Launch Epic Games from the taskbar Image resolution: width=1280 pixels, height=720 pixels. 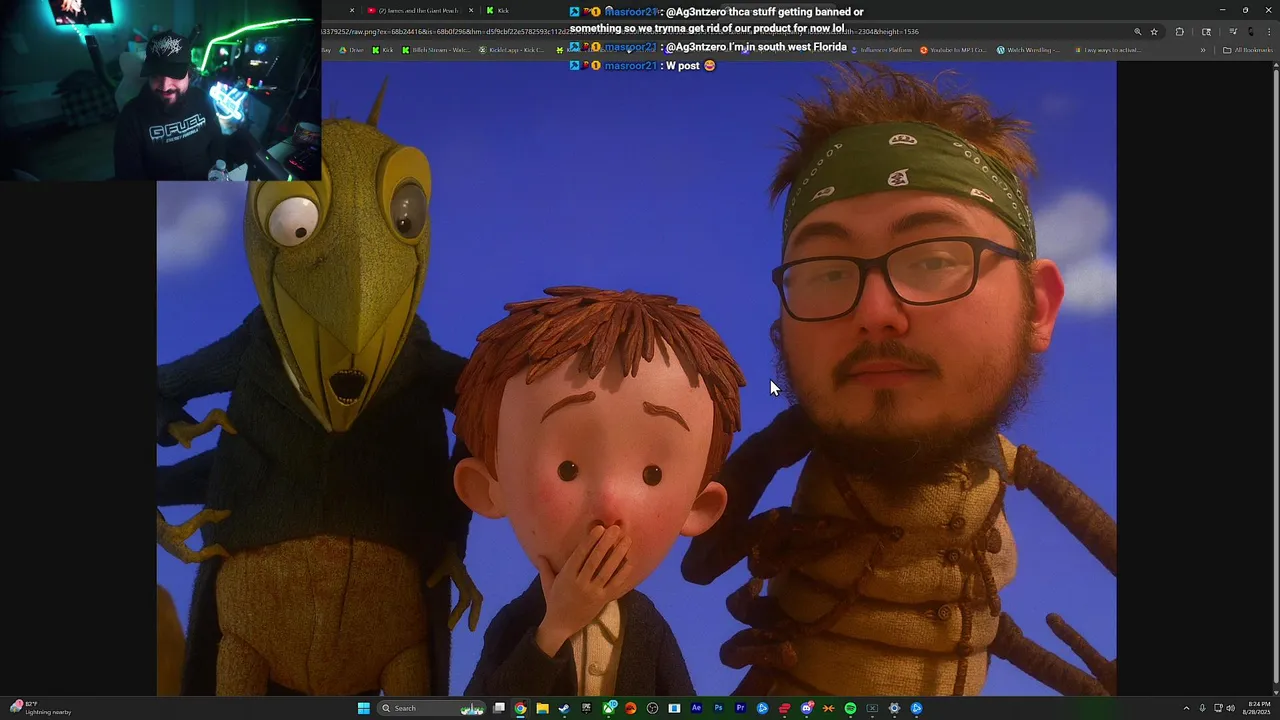[x=586, y=708]
